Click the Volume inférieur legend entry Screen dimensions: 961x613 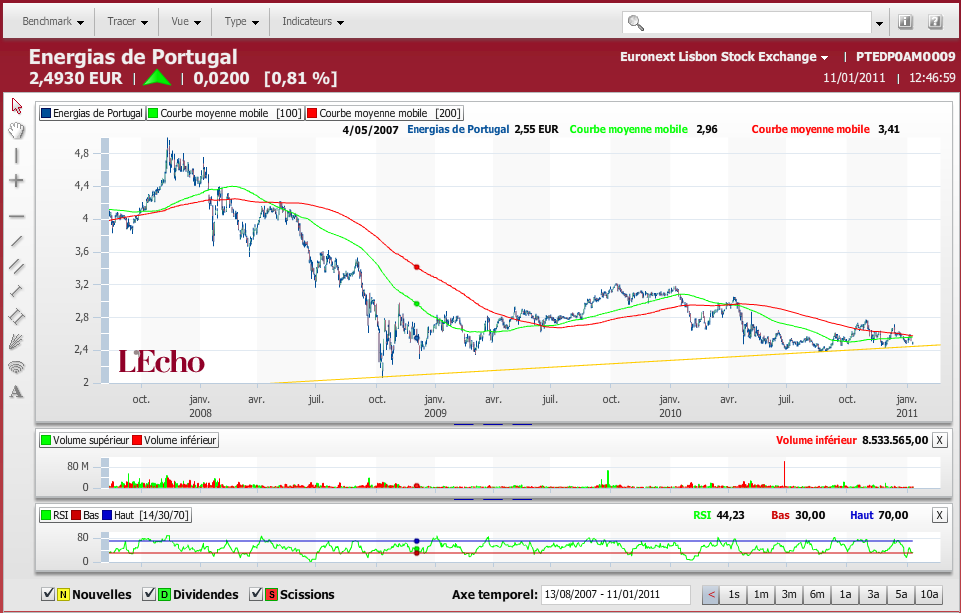tap(175, 440)
